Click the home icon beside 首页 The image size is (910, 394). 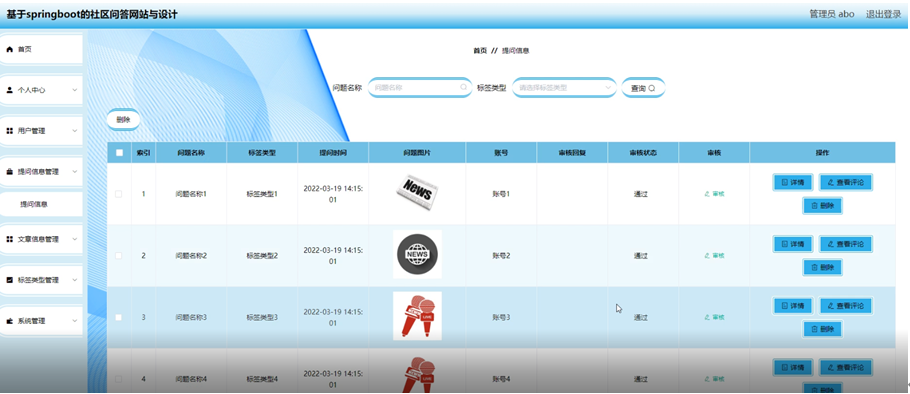pyautogui.click(x=9, y=50)
